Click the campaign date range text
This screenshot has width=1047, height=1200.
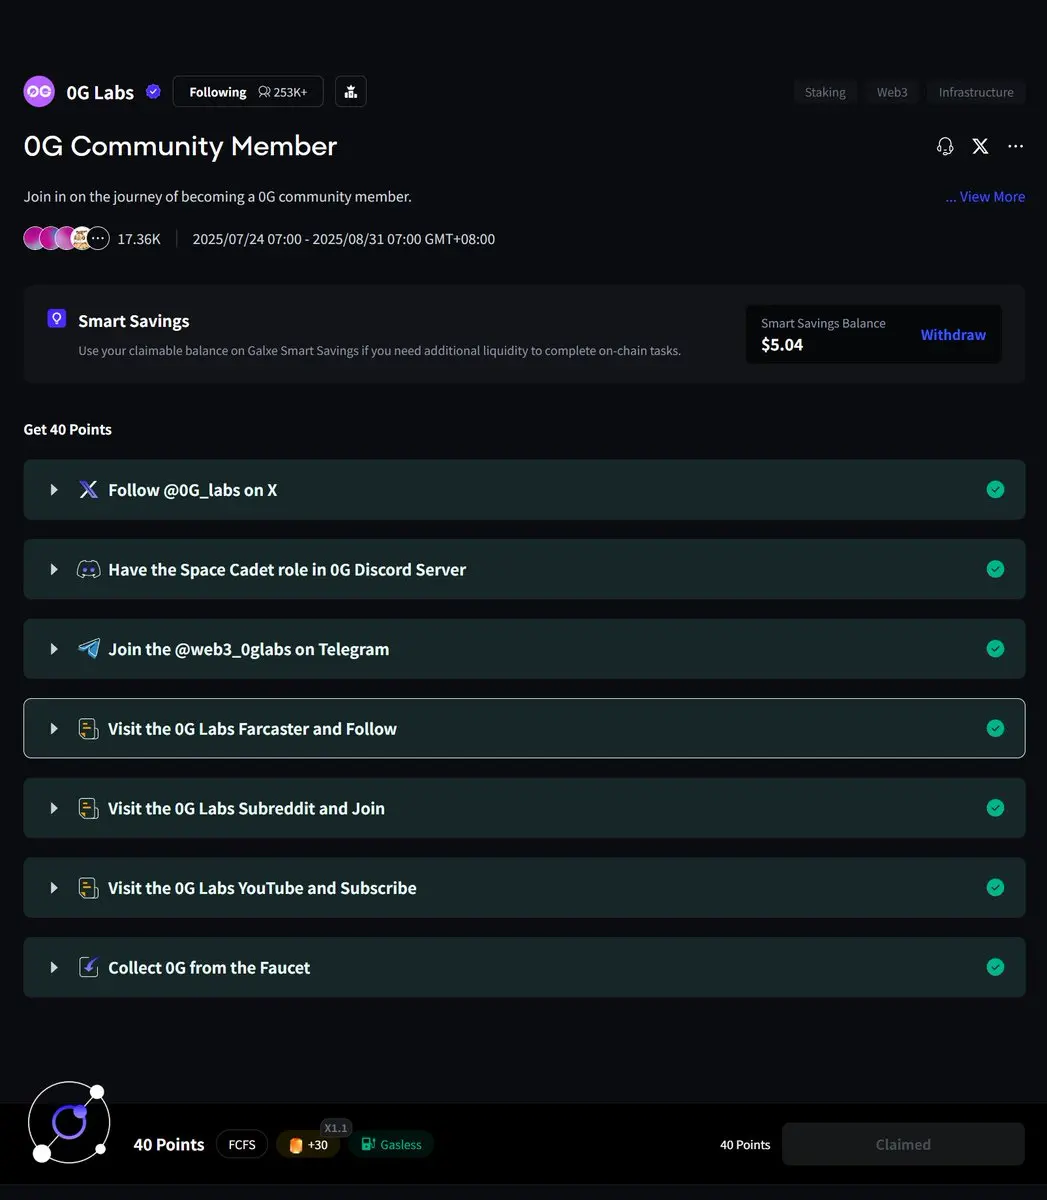click(x=344, y=239)
